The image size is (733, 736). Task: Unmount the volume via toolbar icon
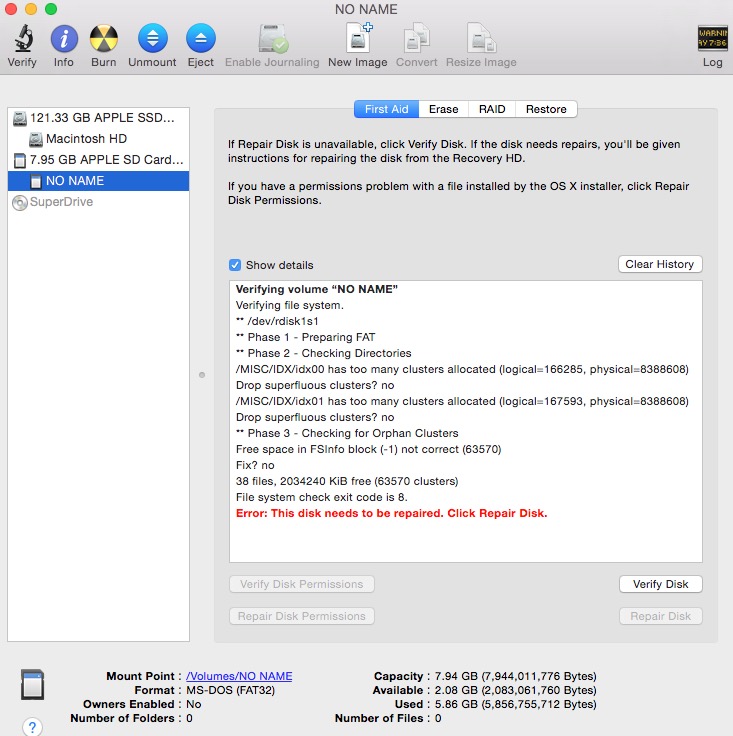153,38
